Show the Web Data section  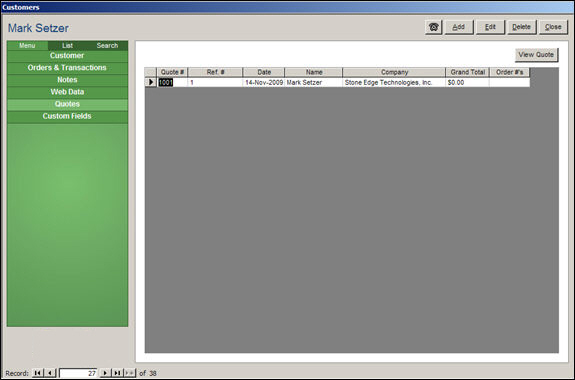point(67,92)
